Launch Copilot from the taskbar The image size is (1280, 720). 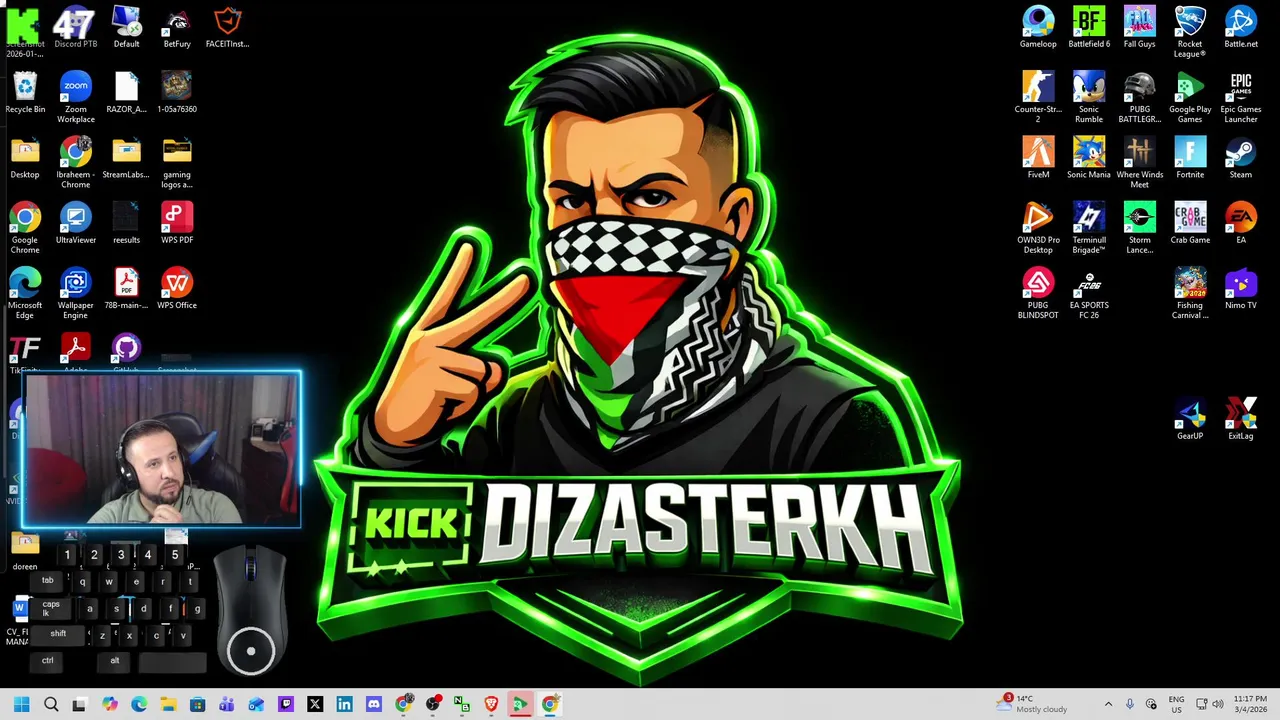110,704
